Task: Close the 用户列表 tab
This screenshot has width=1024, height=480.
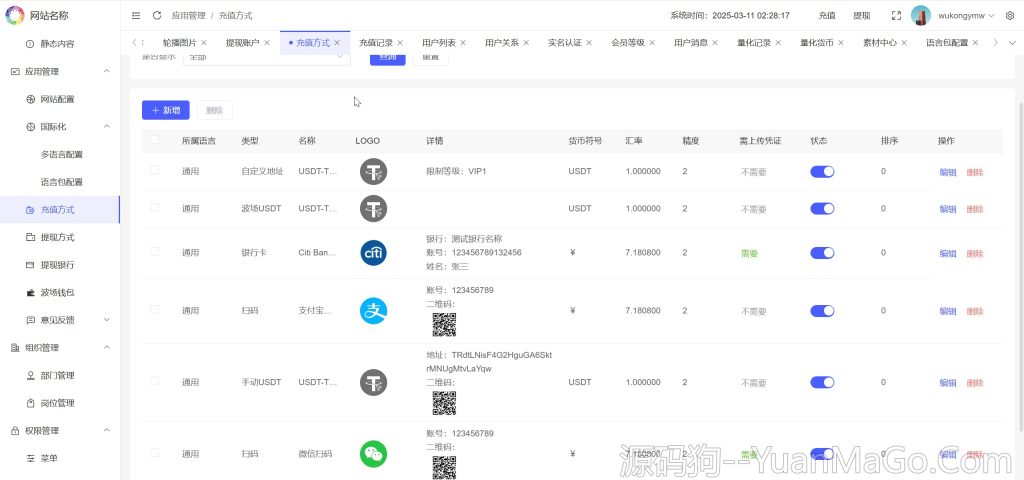Action: 463,42
